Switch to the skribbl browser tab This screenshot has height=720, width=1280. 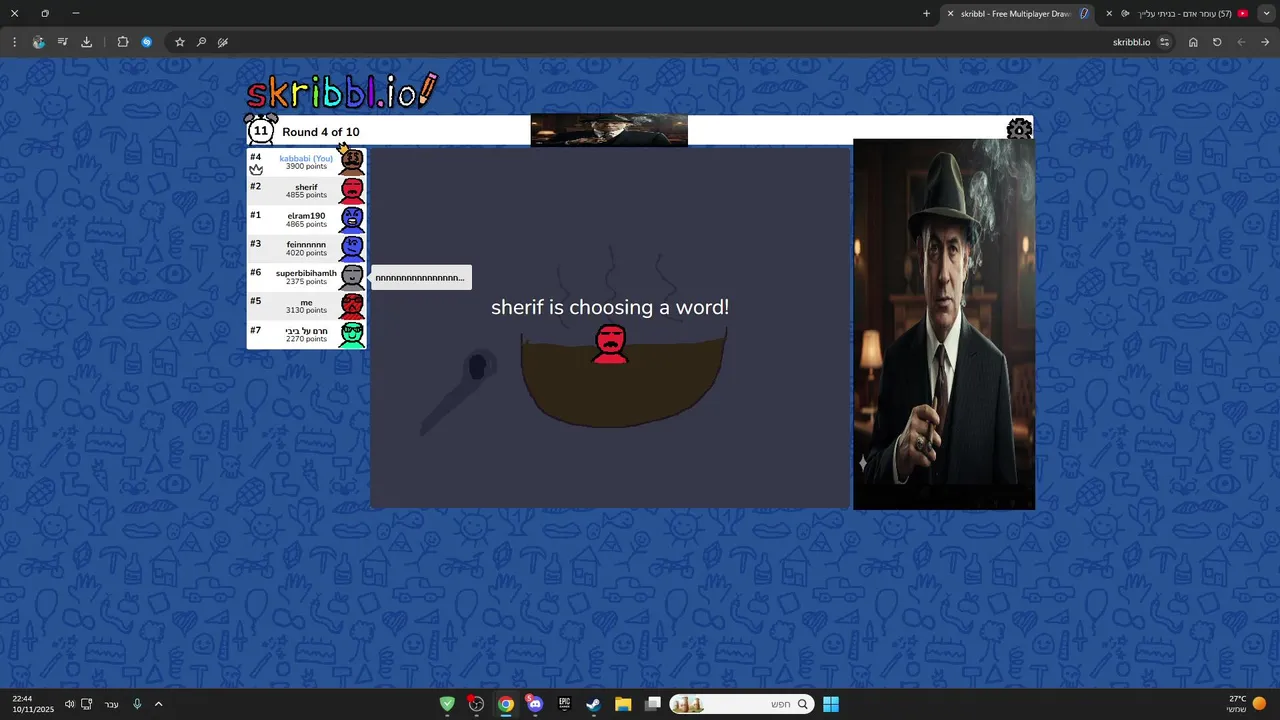[x=1018, y=14]
